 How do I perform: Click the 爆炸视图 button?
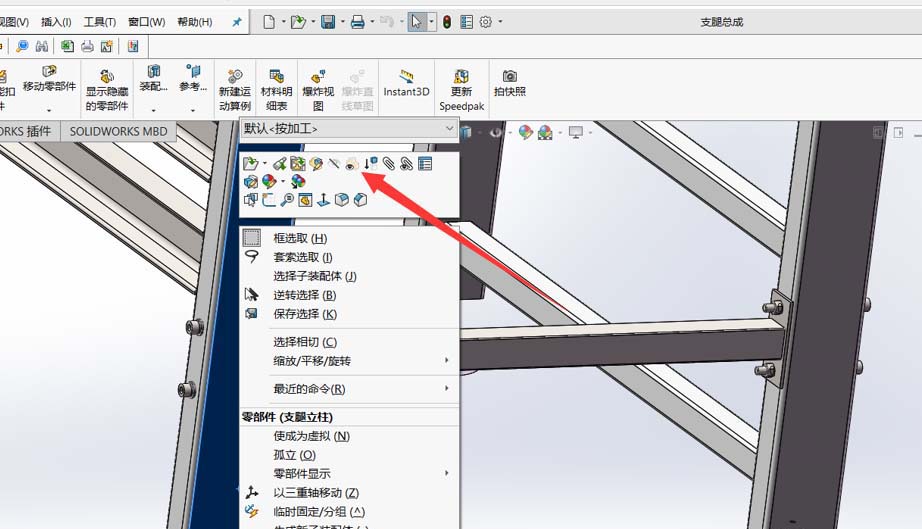tap(318, 89)
